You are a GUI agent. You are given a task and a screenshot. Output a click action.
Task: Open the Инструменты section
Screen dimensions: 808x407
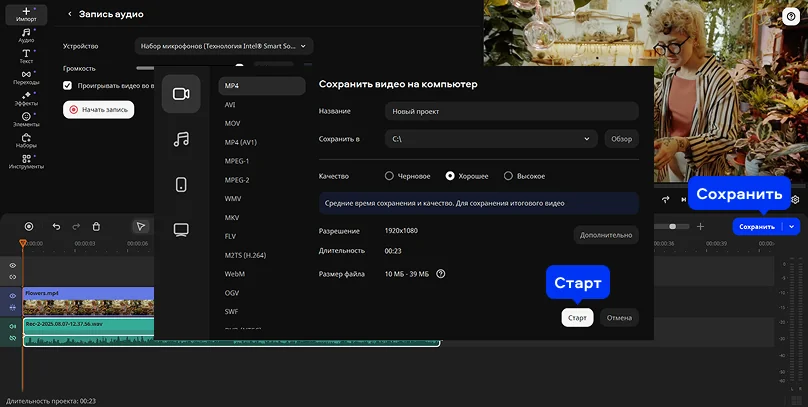pos(26,162)
